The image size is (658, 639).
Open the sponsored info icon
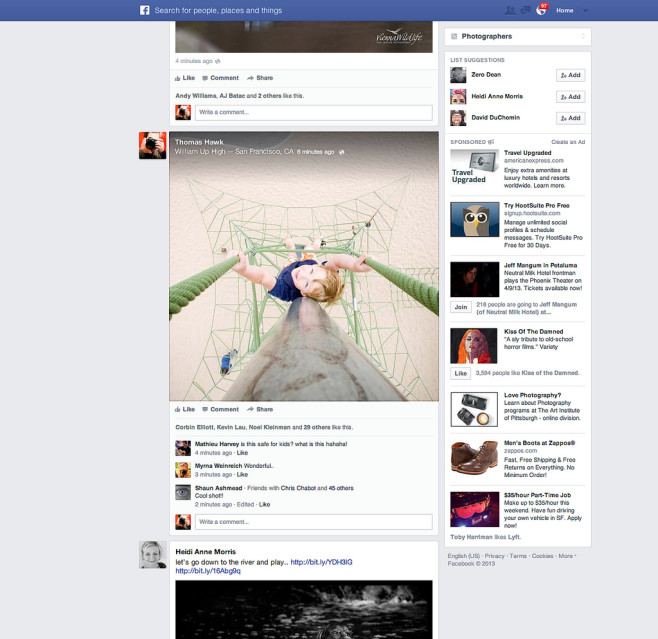click(x=491, y=142)
